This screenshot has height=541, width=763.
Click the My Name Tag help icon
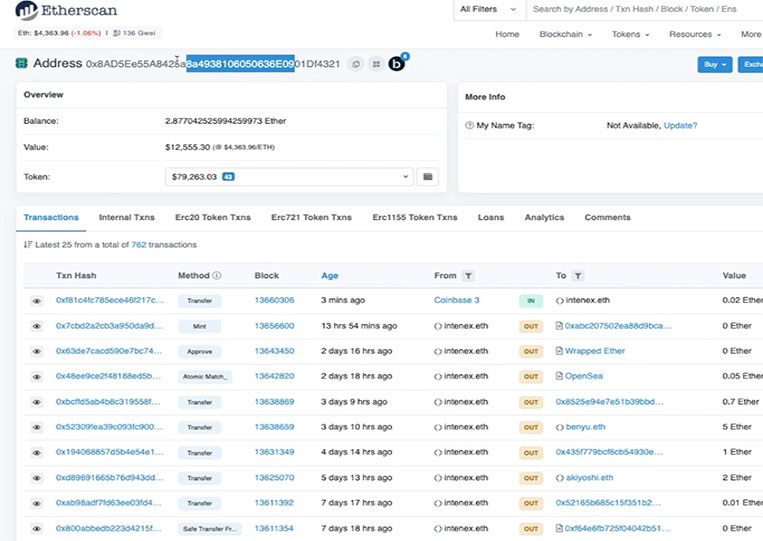click(470, 126)
